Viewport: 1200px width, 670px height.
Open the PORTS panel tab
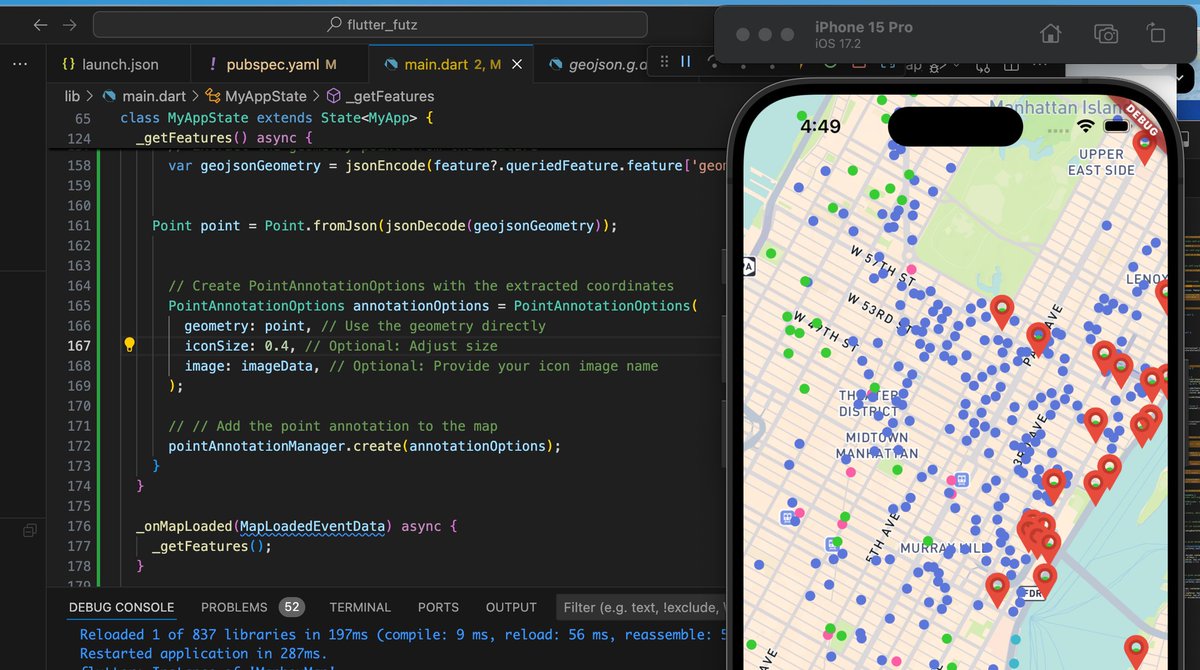click(x=438, y=607)
